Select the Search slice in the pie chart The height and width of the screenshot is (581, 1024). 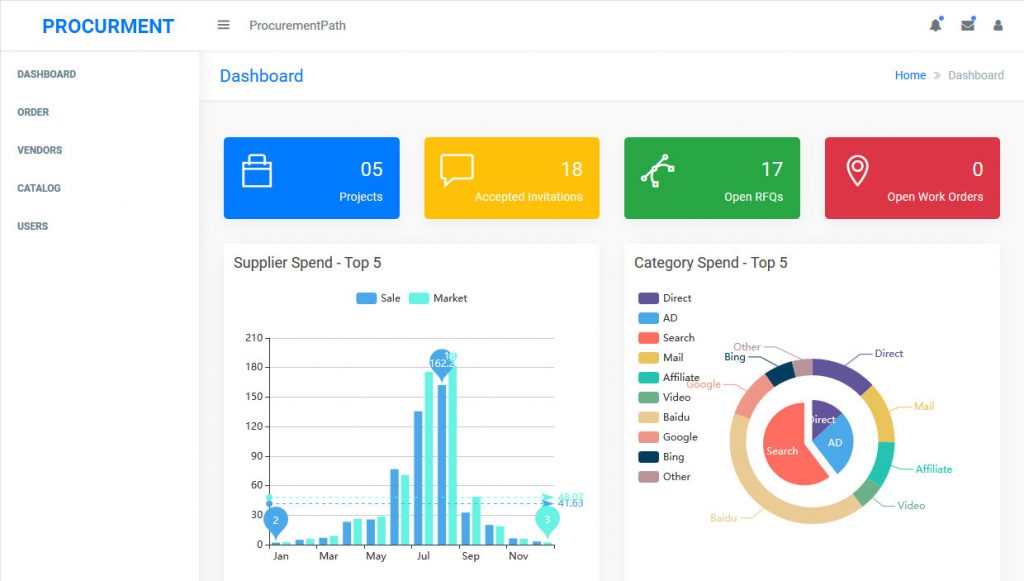coord(781,450)
